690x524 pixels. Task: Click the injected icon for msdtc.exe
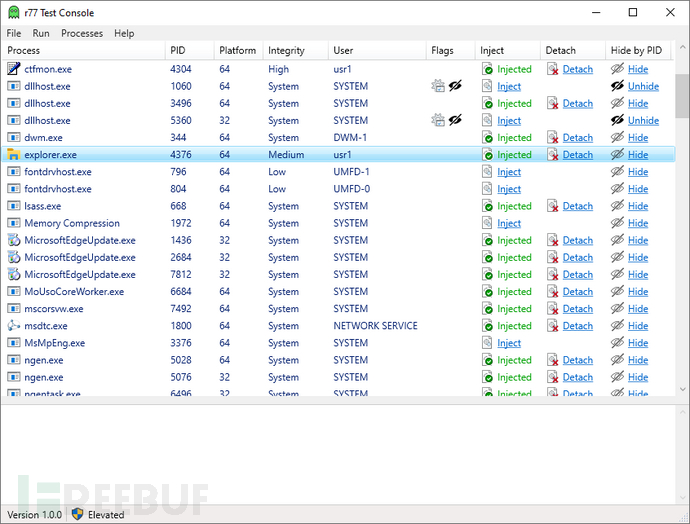coord(487,326)
